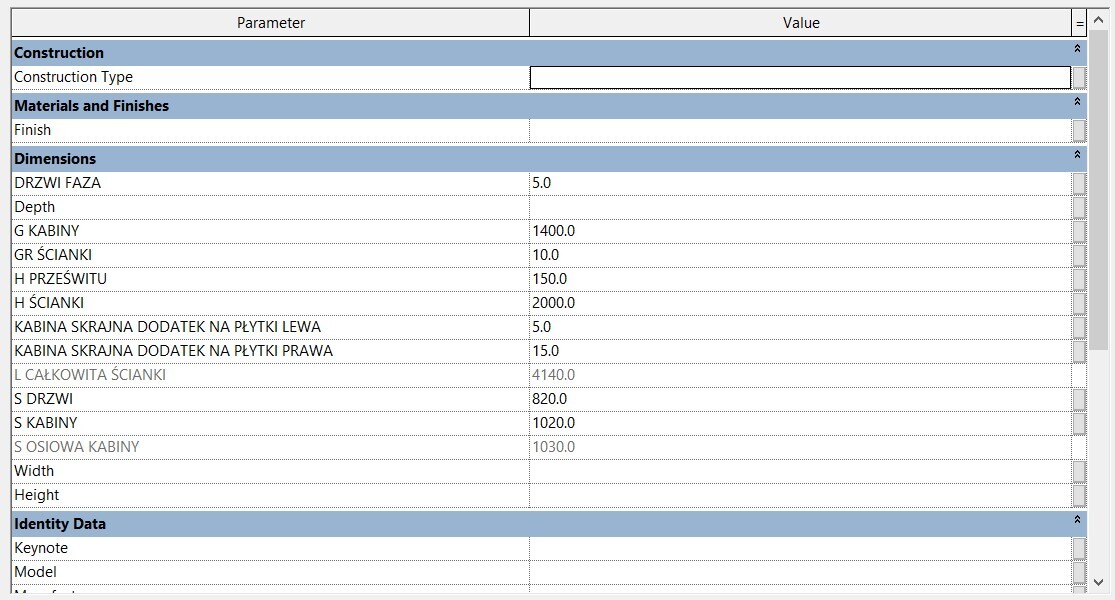The width and height of the screenshot is (1115, 600).
Task: Collapse the Identity Data group
Action: [1077, 521]
